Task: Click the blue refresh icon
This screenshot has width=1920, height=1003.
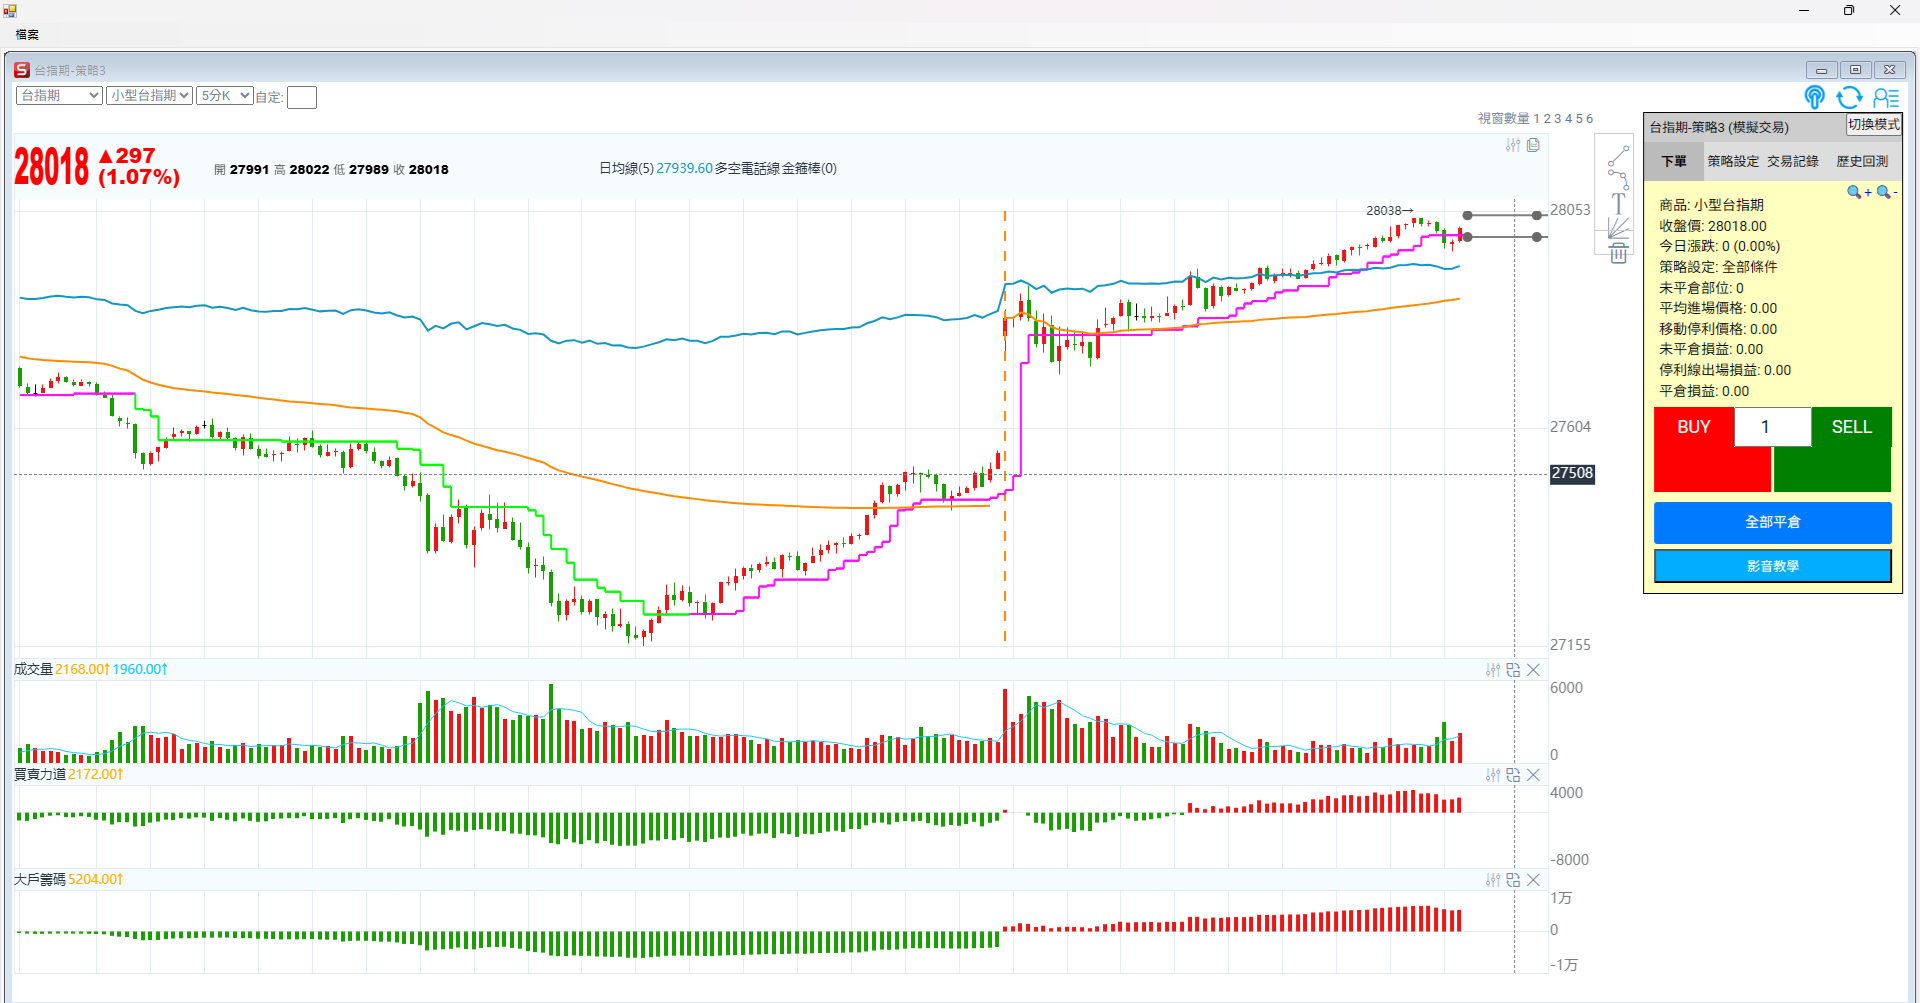Action: (x=1849, y=97)
